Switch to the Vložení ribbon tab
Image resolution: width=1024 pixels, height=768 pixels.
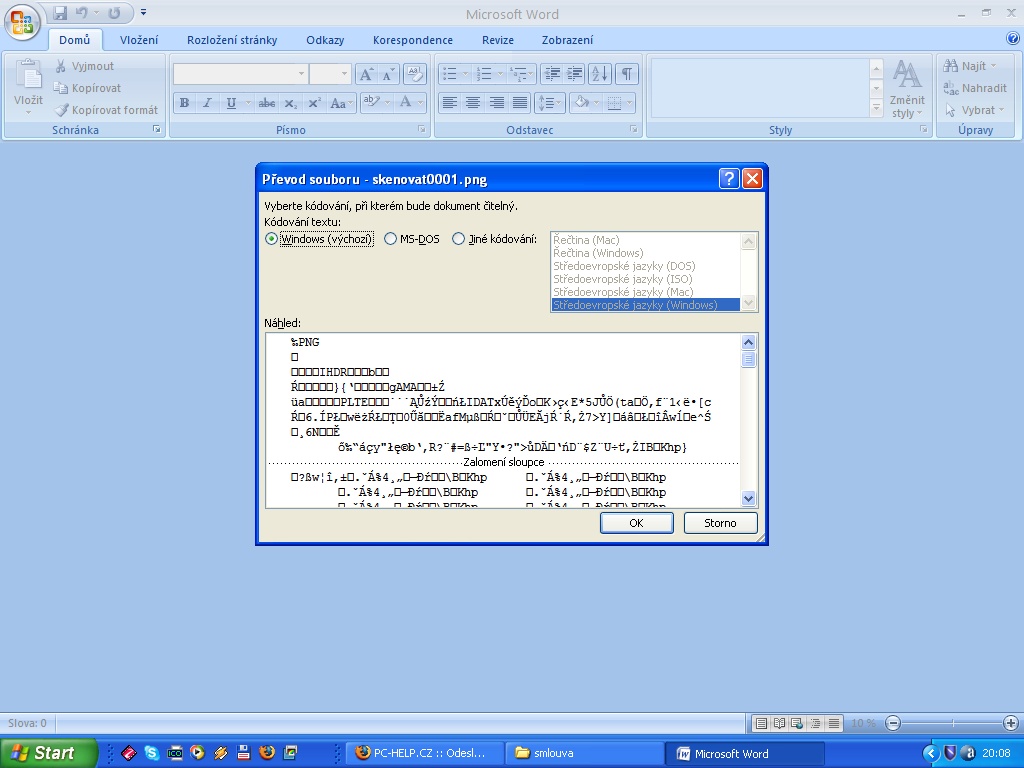click(139, 40)
